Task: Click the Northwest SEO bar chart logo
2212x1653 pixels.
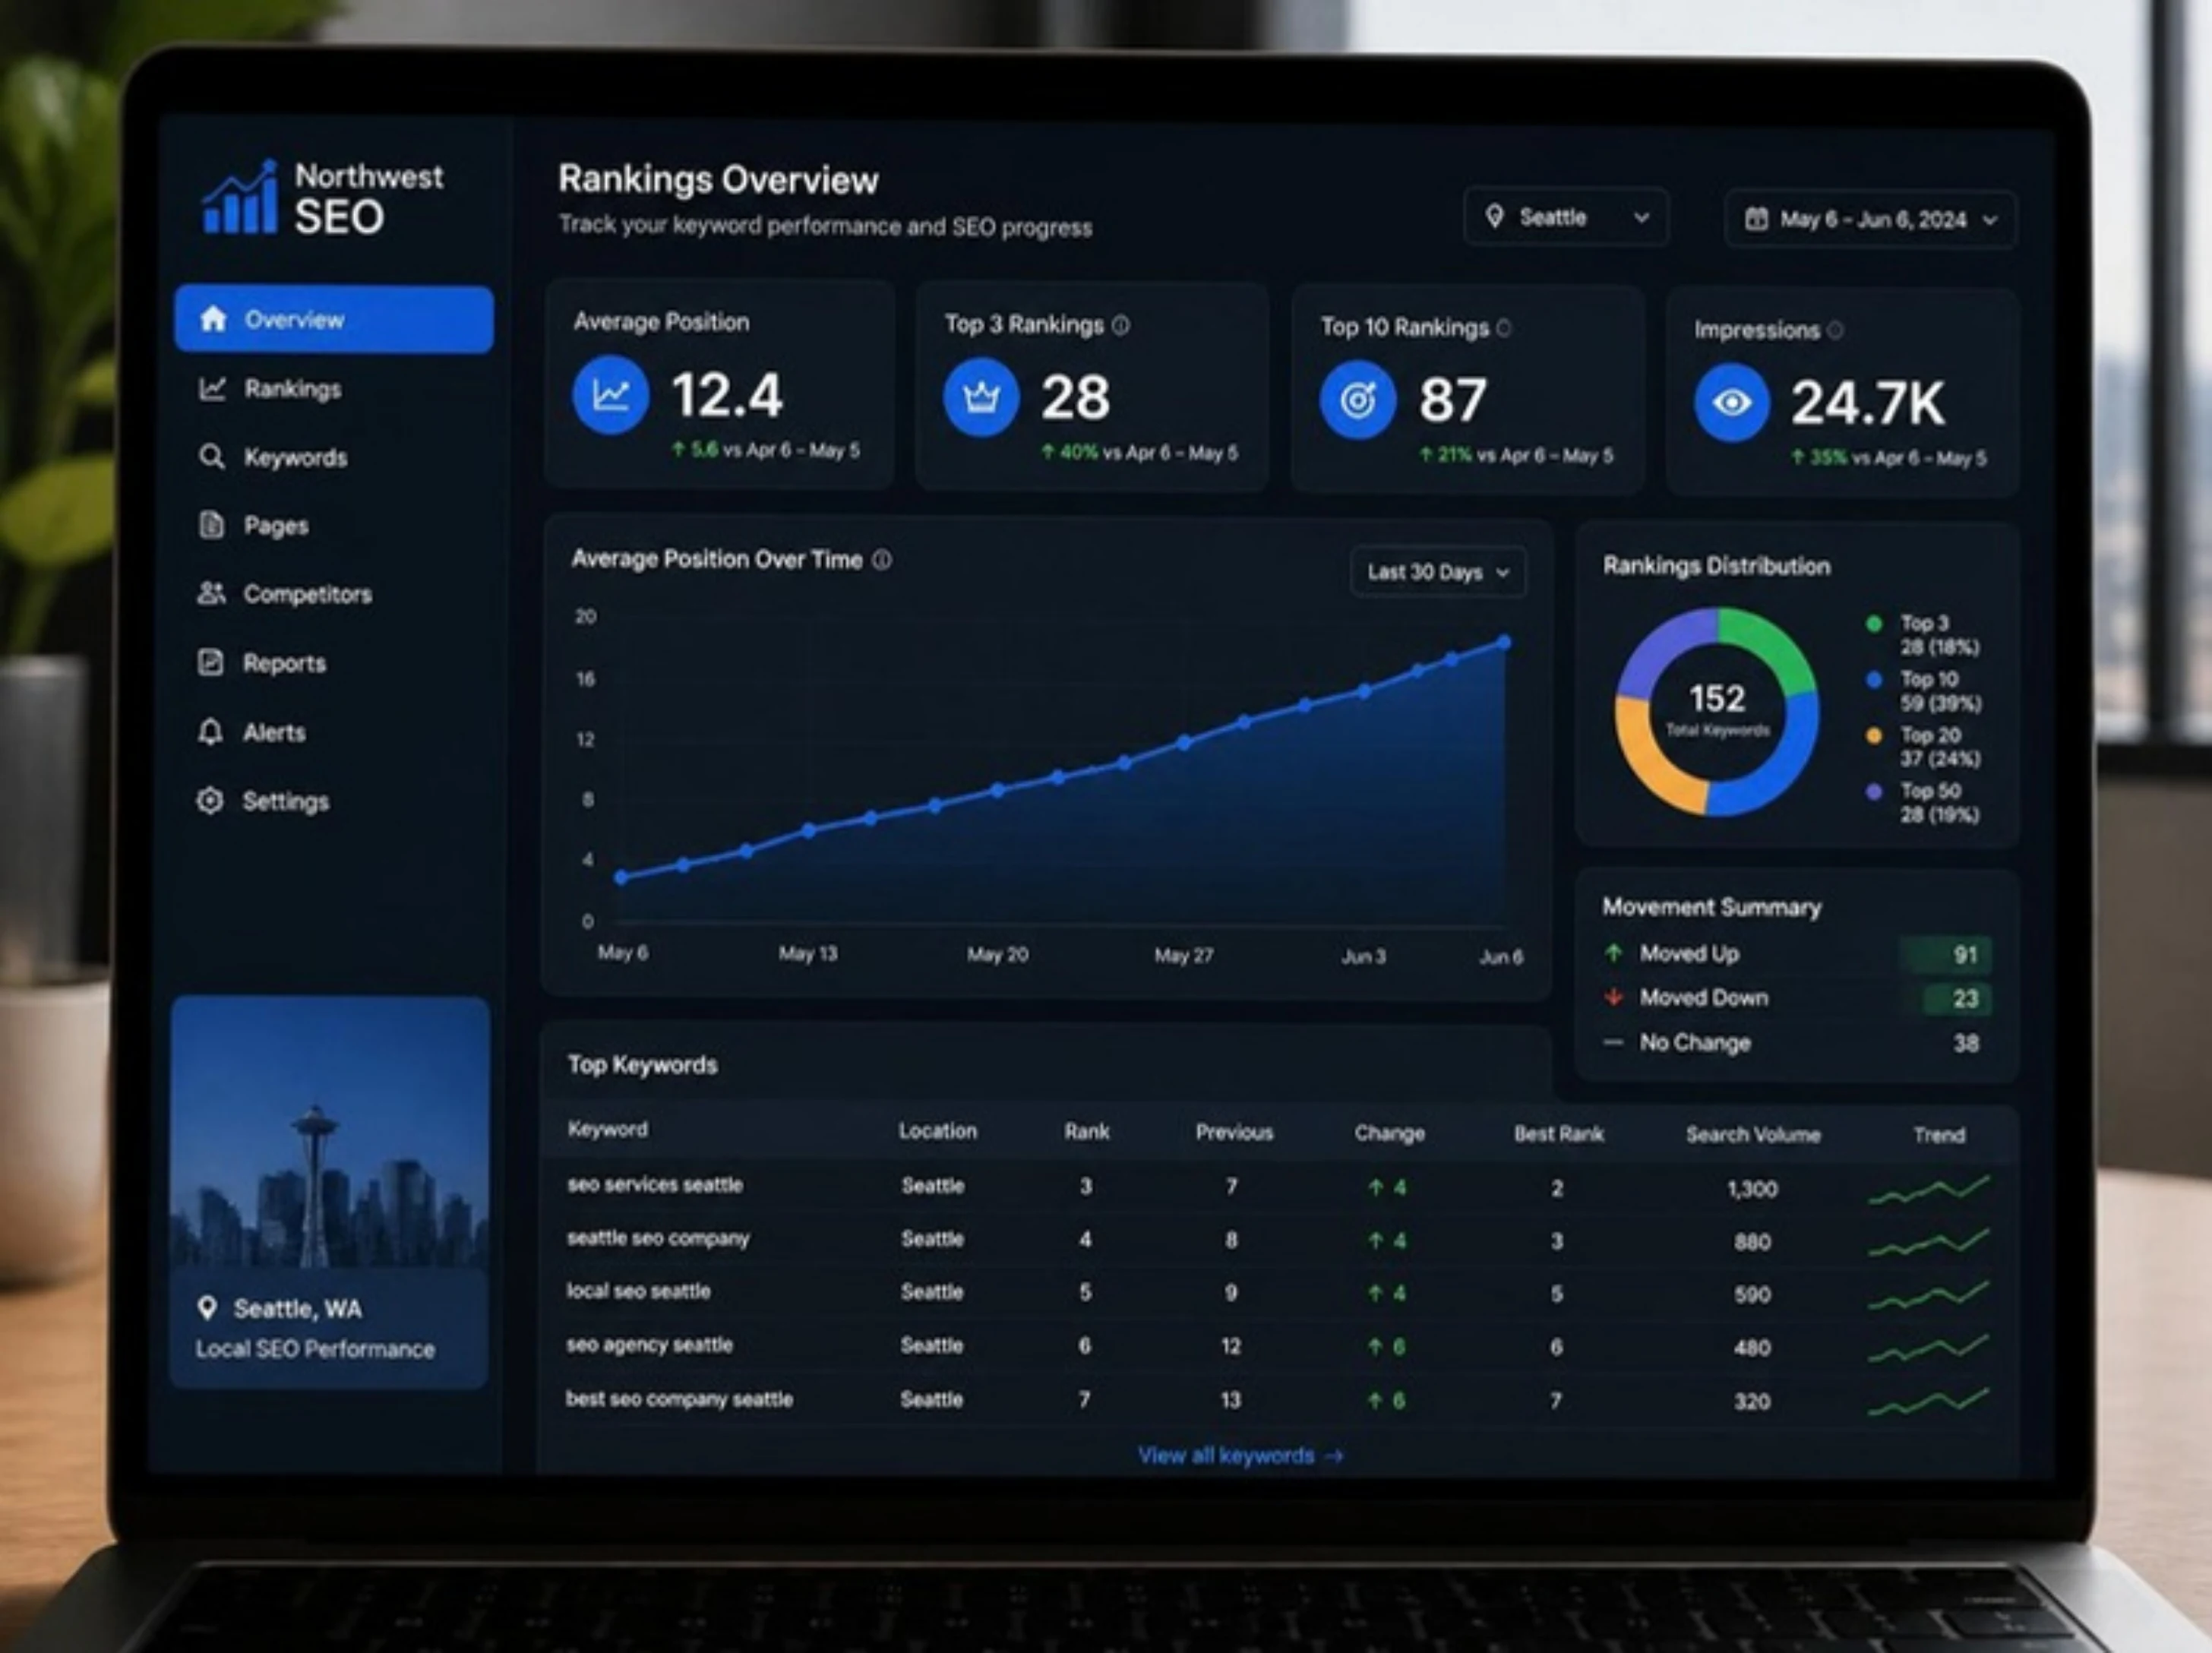Action: point(240,197)
